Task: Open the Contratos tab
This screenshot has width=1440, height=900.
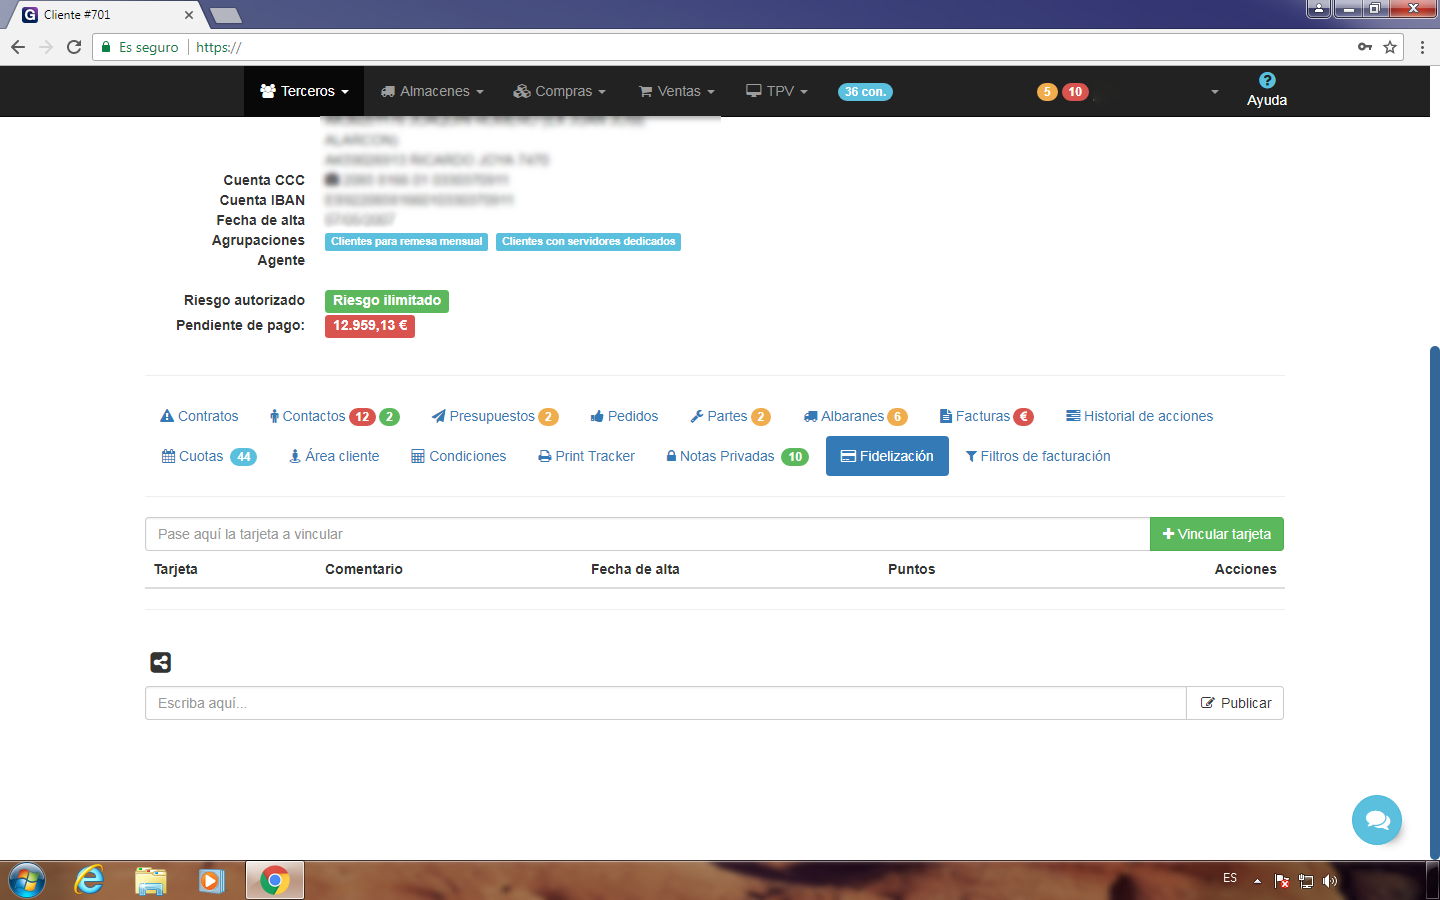Action: click(x=200, y=416)
